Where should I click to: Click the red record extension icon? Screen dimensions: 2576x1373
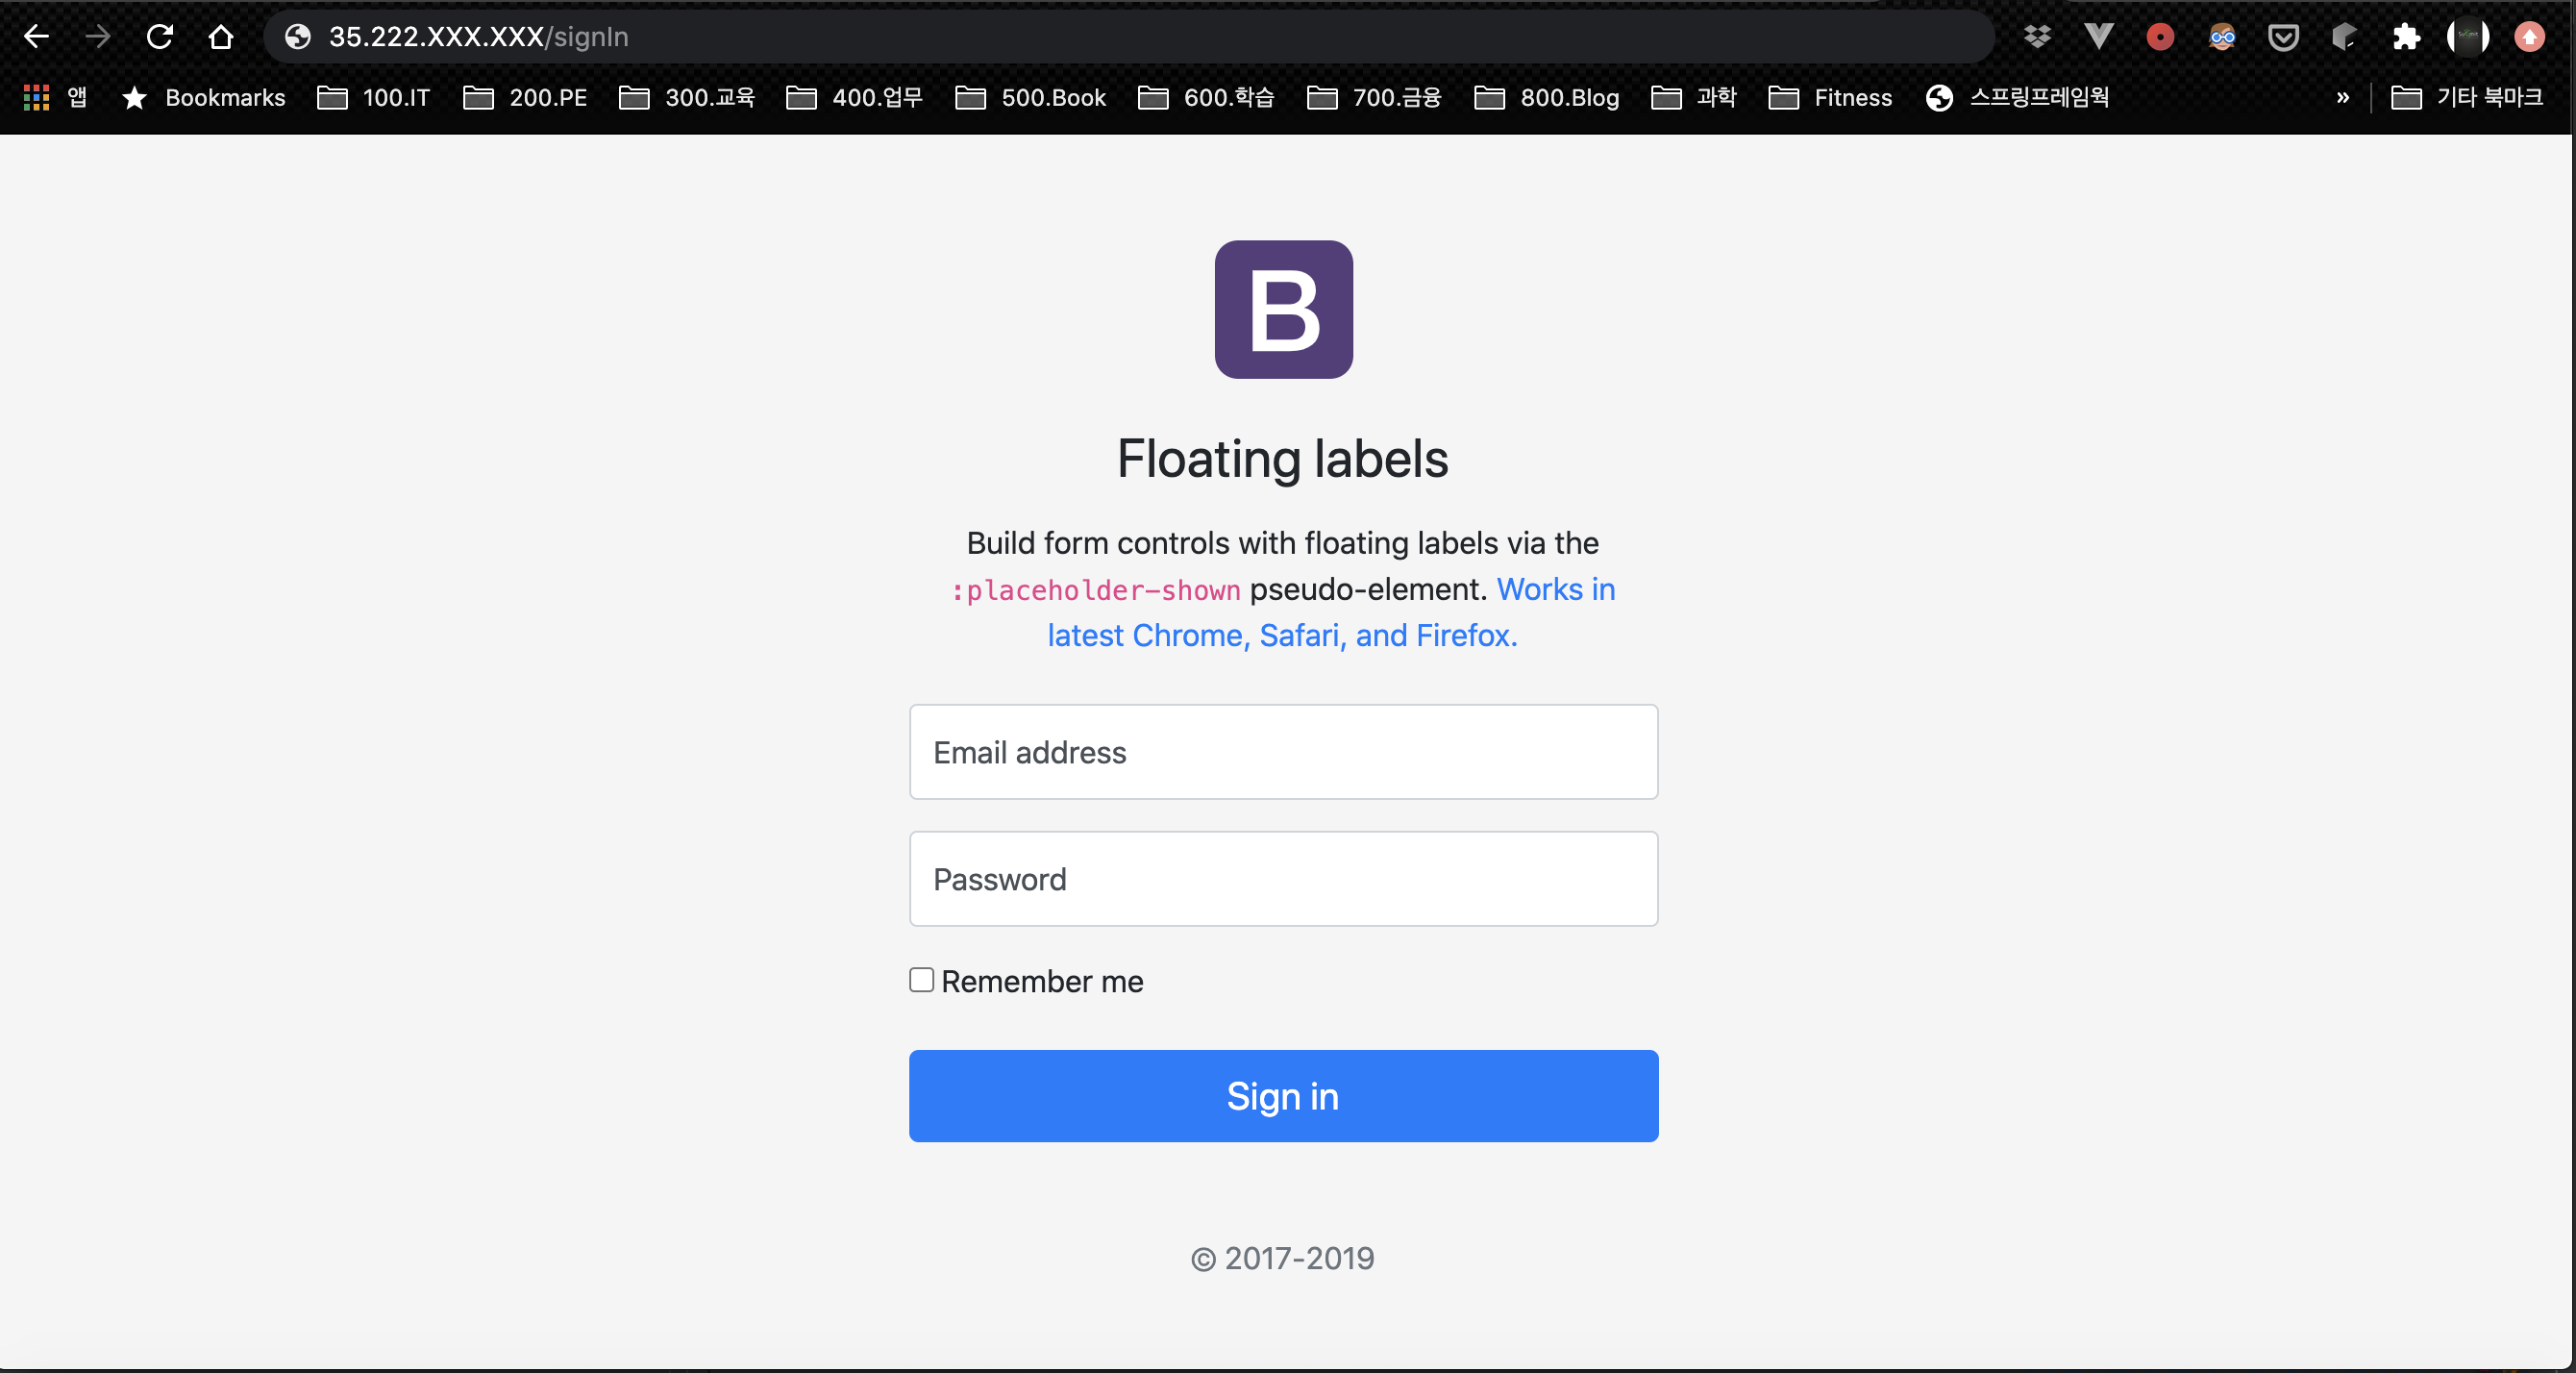[x=2160, y=37]
